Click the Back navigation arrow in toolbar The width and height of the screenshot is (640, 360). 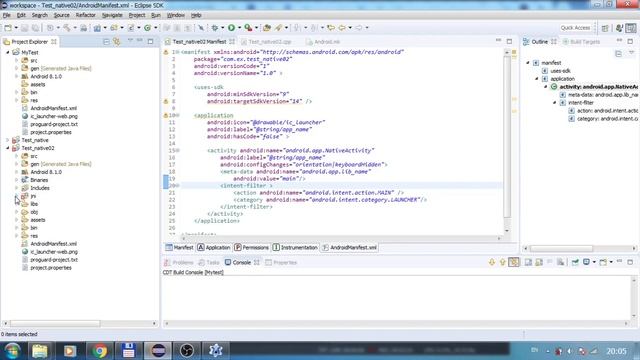point(342,28)
